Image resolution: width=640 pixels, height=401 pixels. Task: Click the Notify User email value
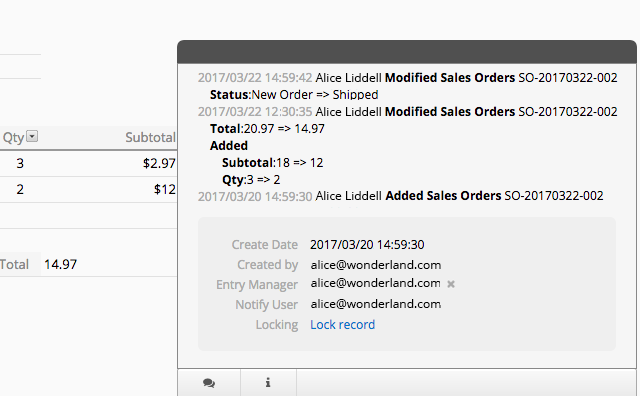tap(376, 304)
